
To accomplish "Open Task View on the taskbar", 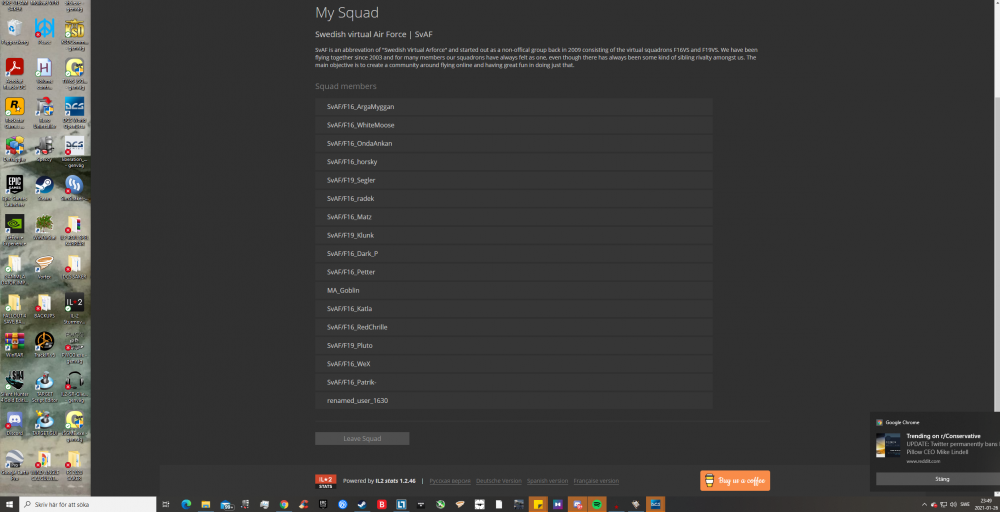I will click(x=166, y=504).
